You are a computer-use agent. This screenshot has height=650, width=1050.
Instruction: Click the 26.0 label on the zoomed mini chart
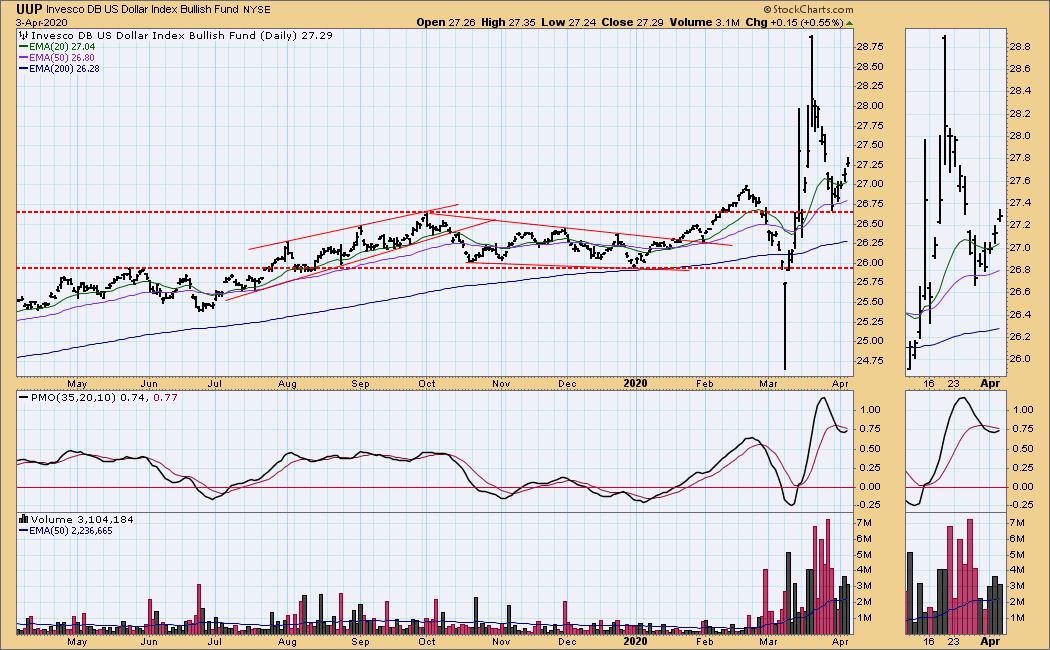point(1020,359)
